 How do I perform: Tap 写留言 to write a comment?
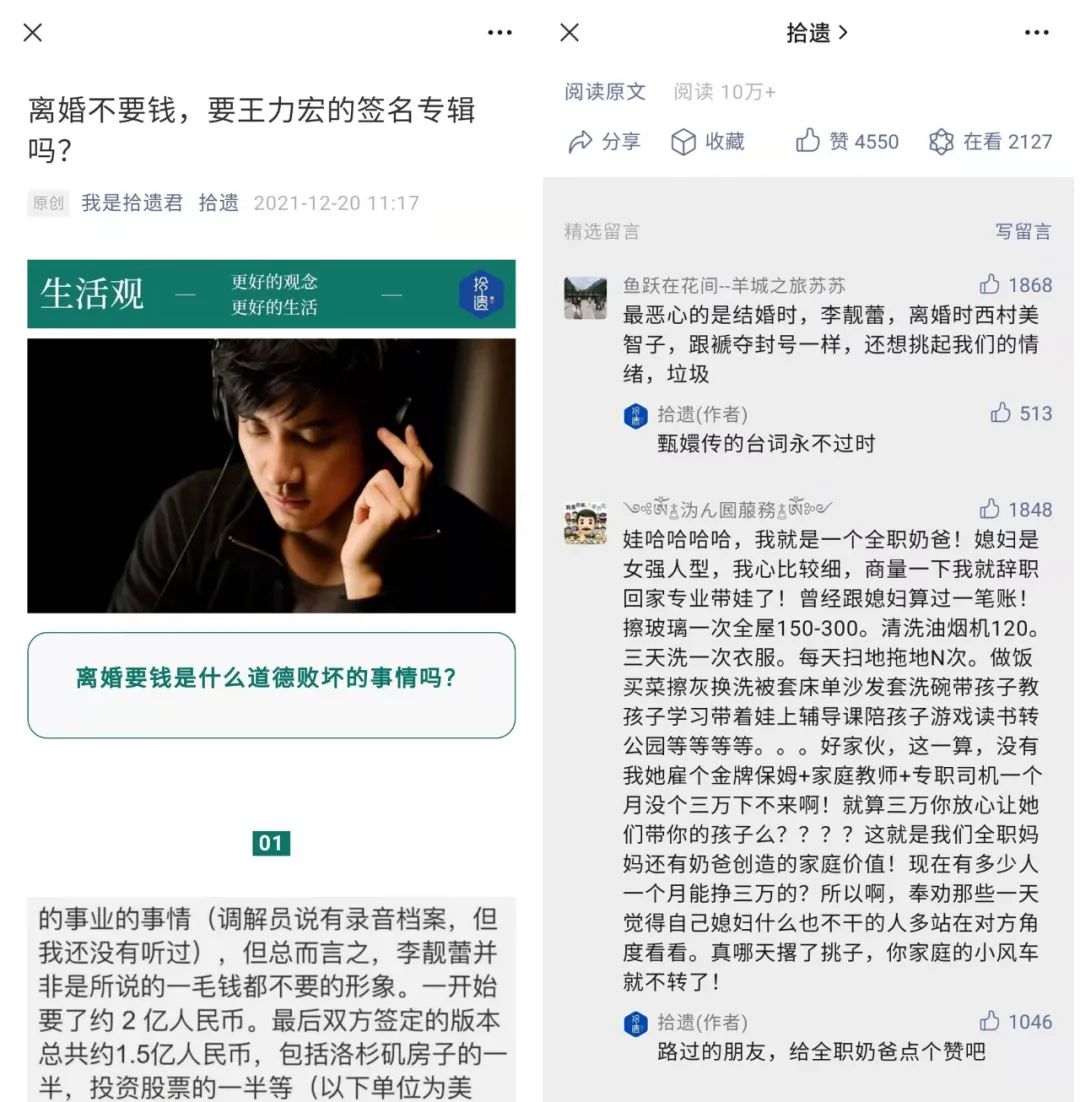1023,231
